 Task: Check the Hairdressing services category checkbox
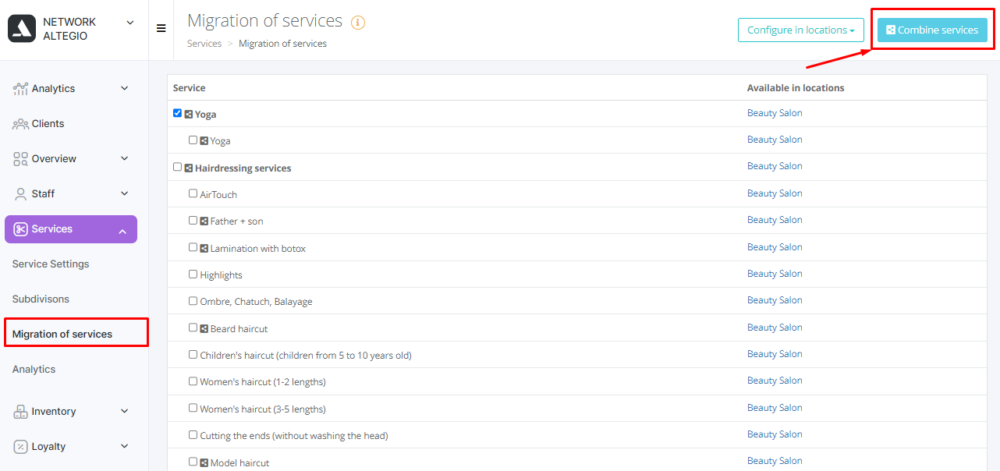click(177, 167)
